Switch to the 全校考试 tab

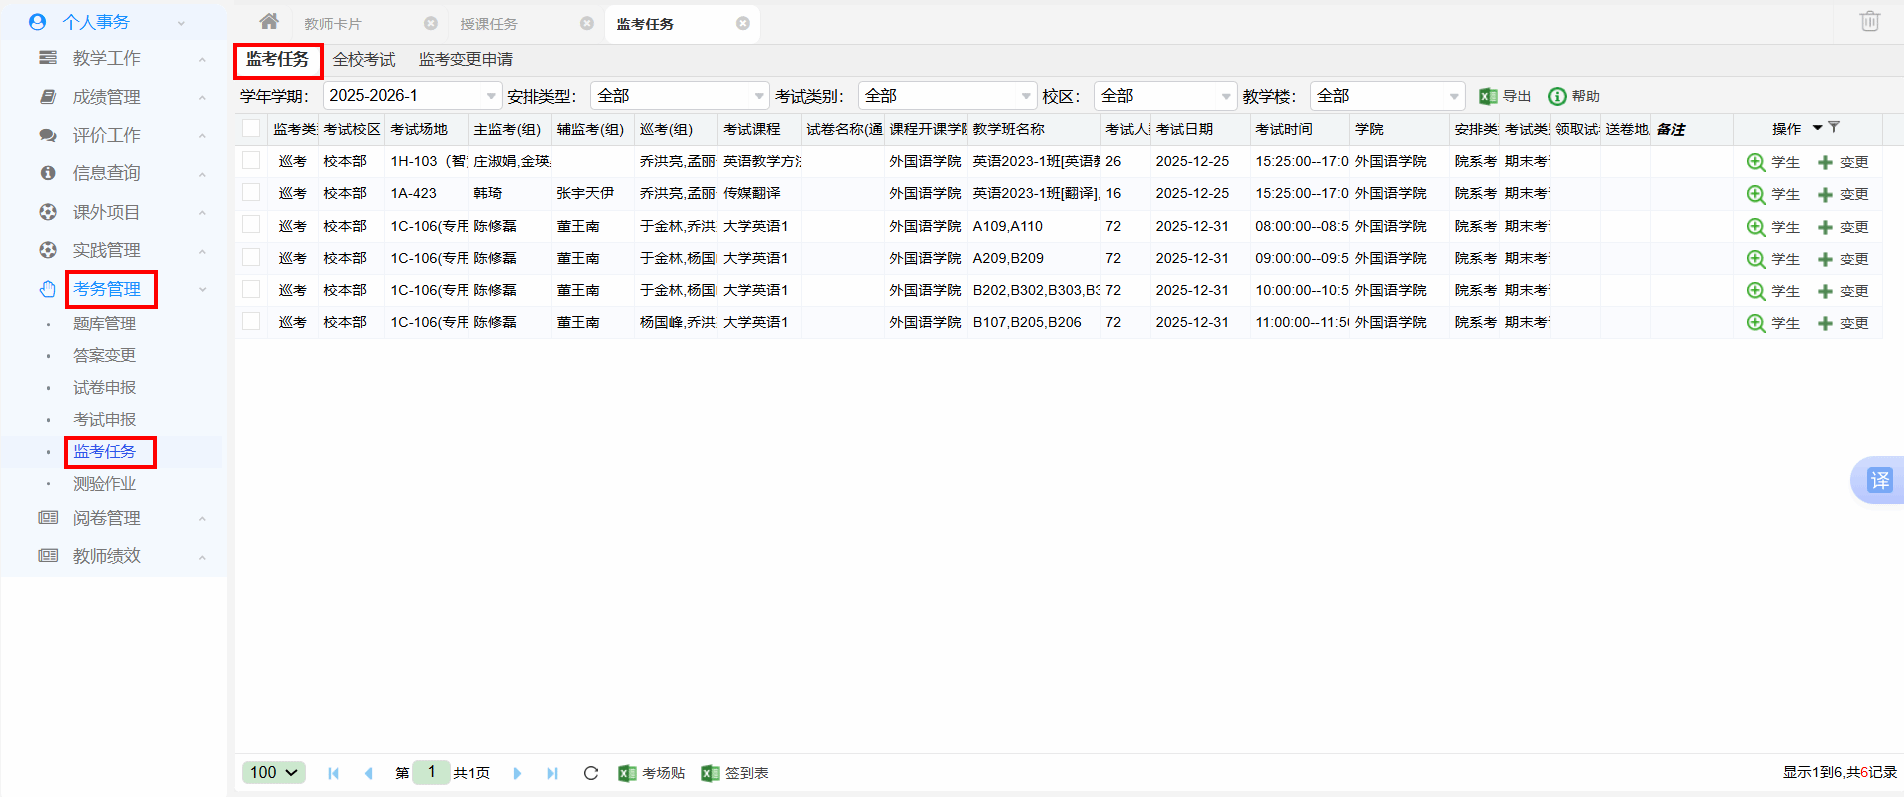(x=364, y=60)
